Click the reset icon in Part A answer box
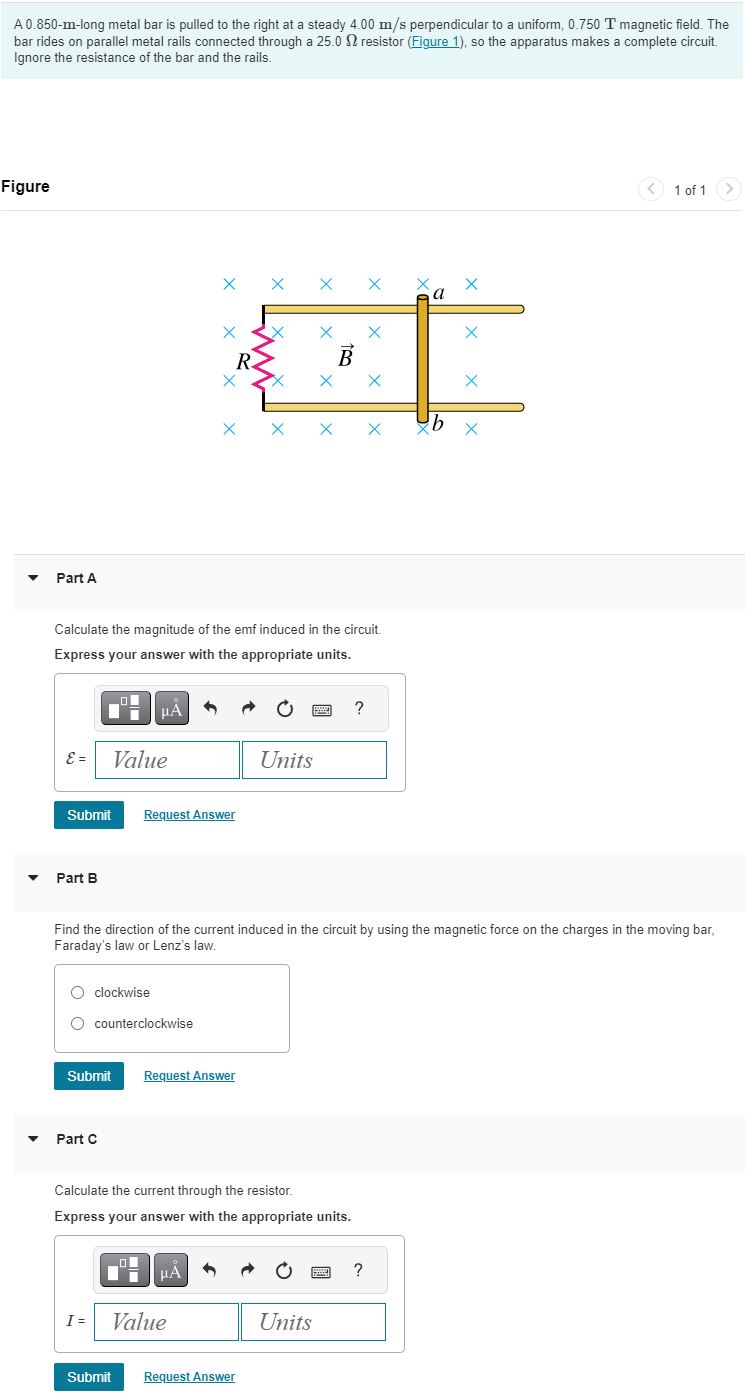The height and width of the screenshot is (1395, 745). [285, 708]
